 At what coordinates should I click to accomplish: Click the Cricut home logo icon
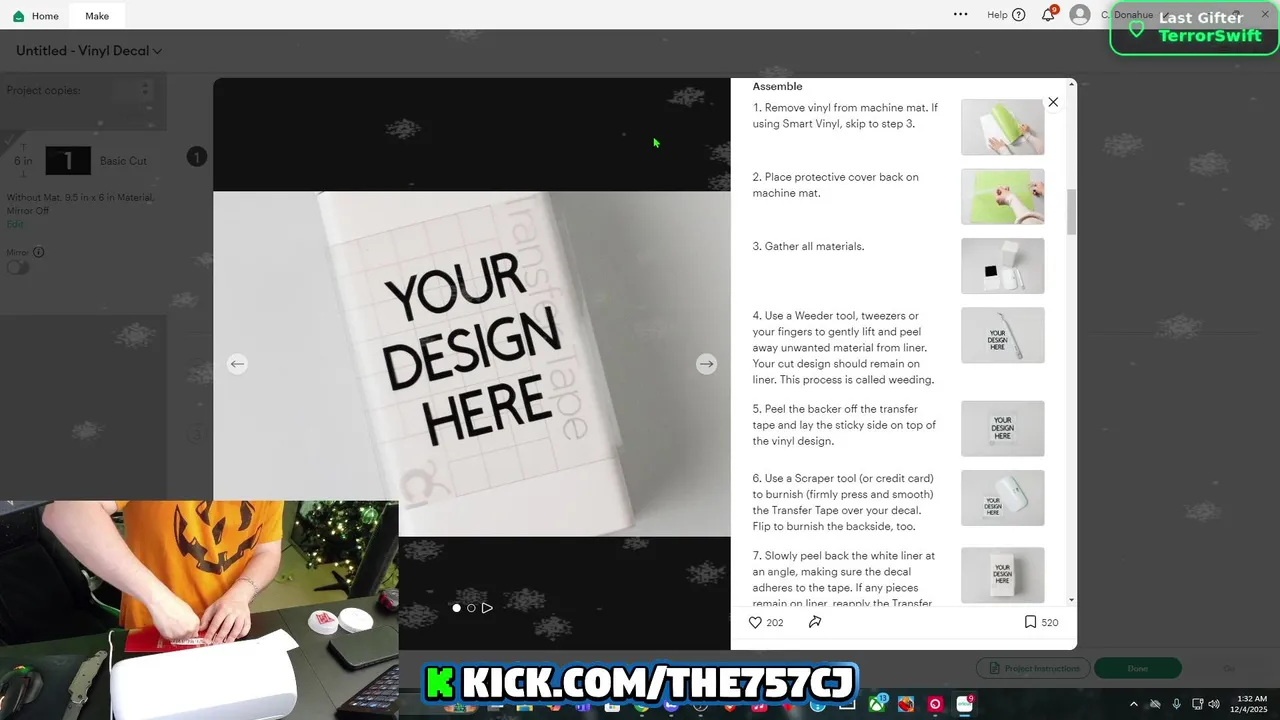(18, 16)
